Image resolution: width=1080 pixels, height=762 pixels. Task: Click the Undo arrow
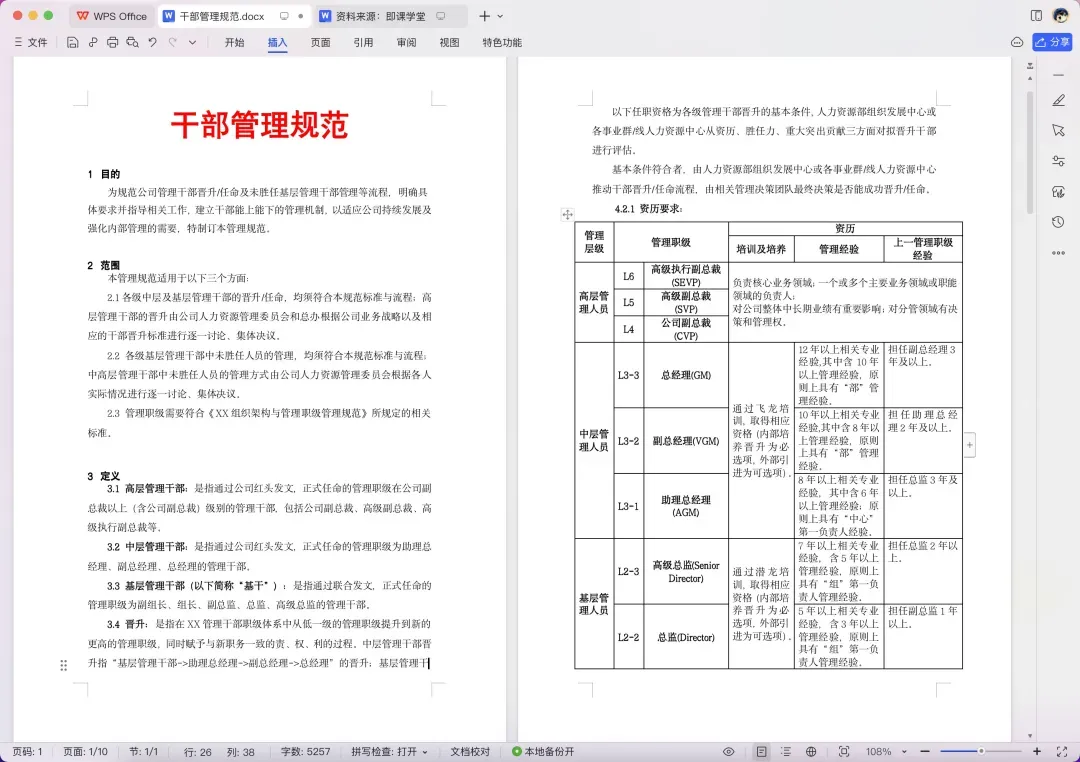click(x=152, y=42)
